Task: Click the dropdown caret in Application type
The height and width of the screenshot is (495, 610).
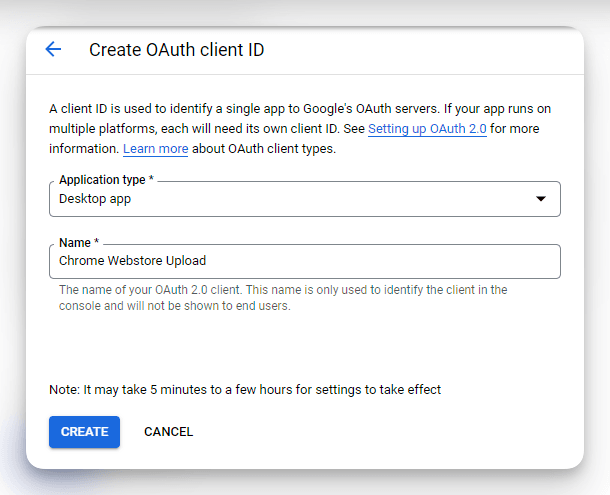Action: click(x=541, y=199)
